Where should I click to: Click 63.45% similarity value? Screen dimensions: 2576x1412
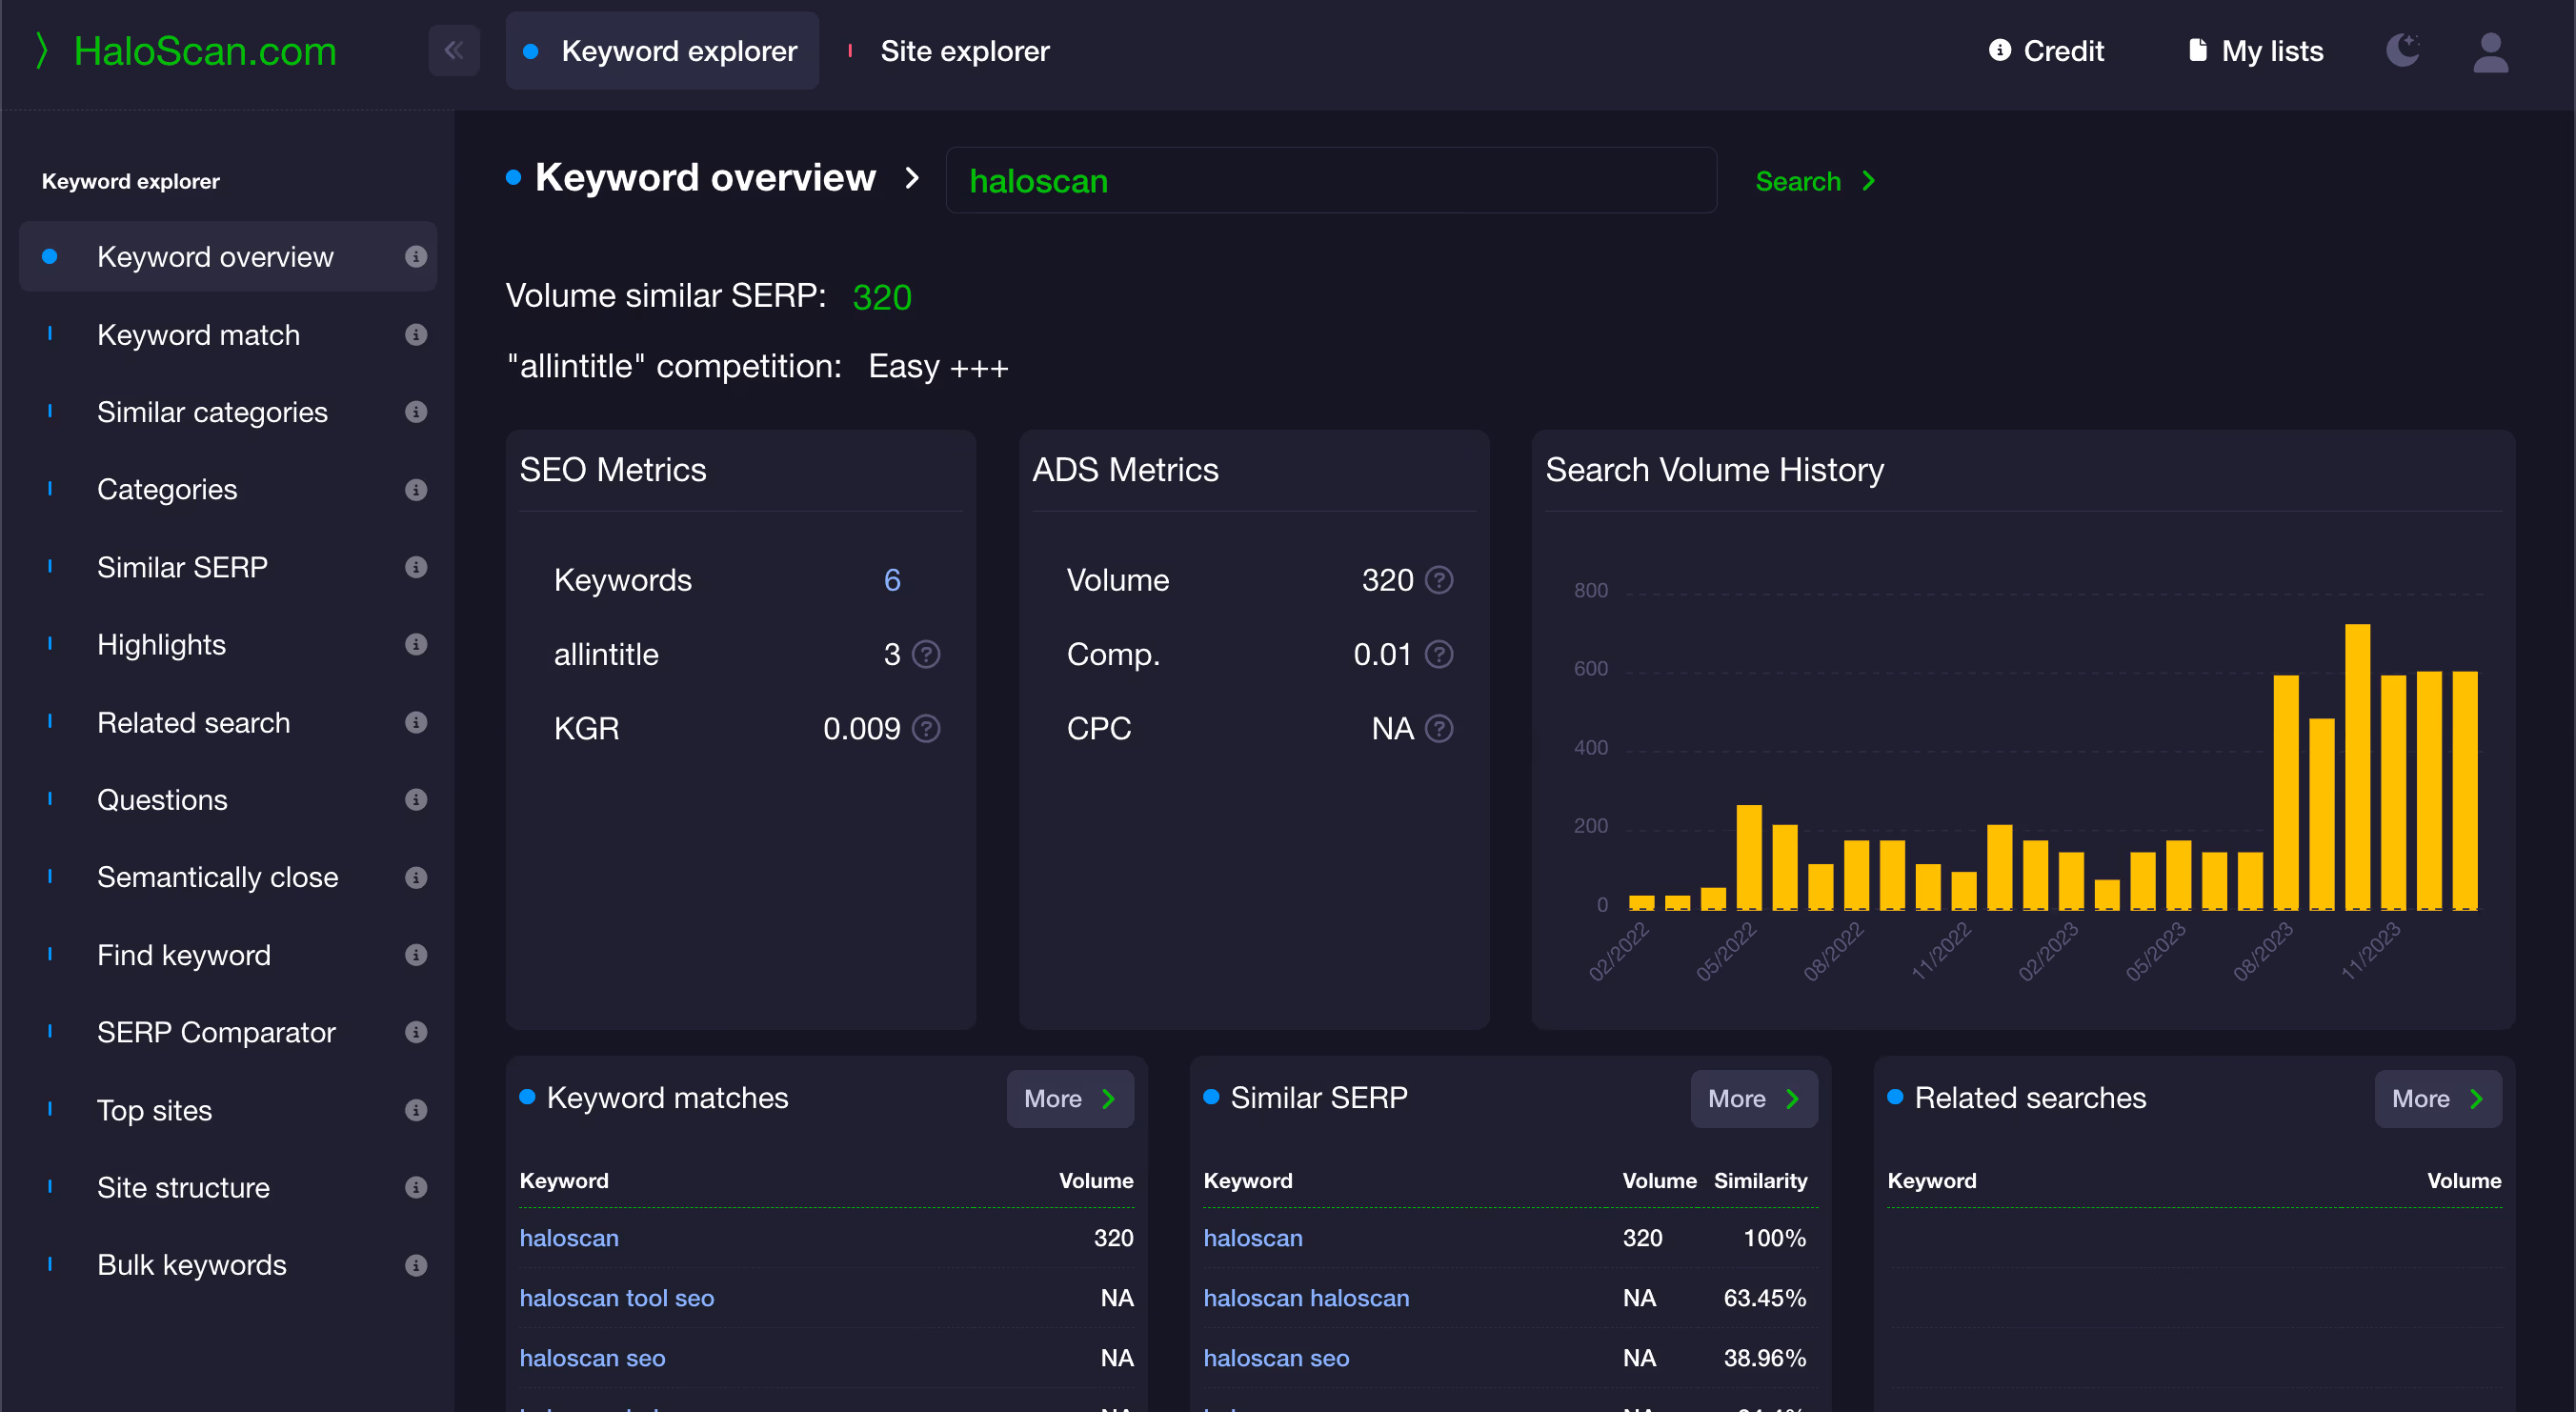pos(1765,1298)
